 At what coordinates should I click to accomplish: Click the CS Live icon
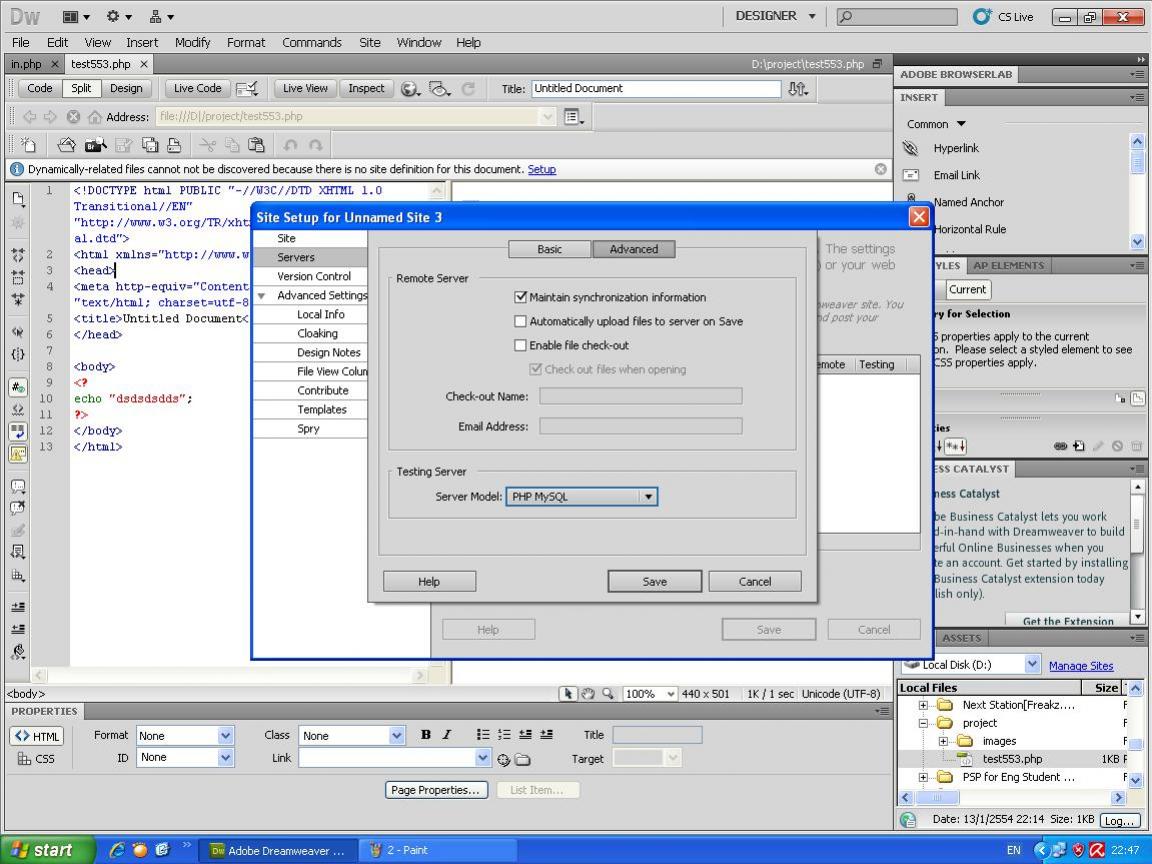(982, 16)
